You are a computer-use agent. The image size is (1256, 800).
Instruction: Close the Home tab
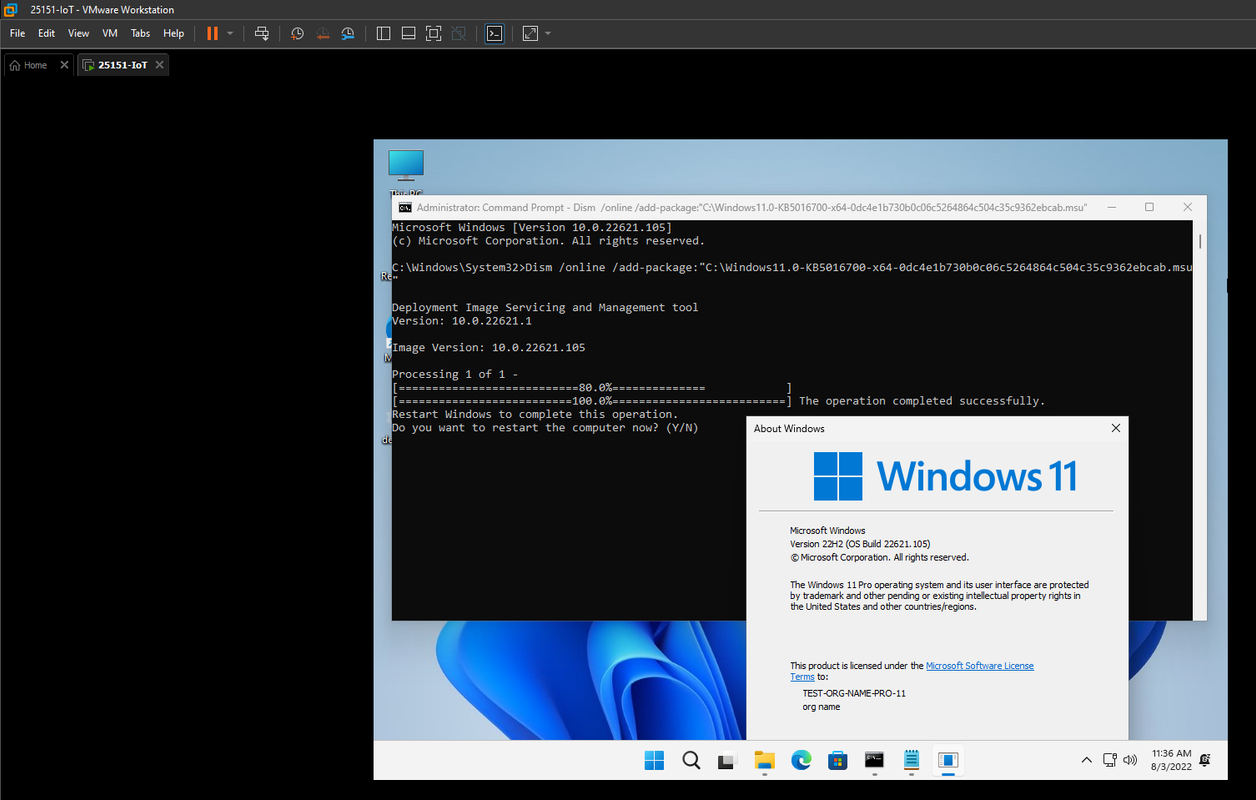tap(64, 65)
